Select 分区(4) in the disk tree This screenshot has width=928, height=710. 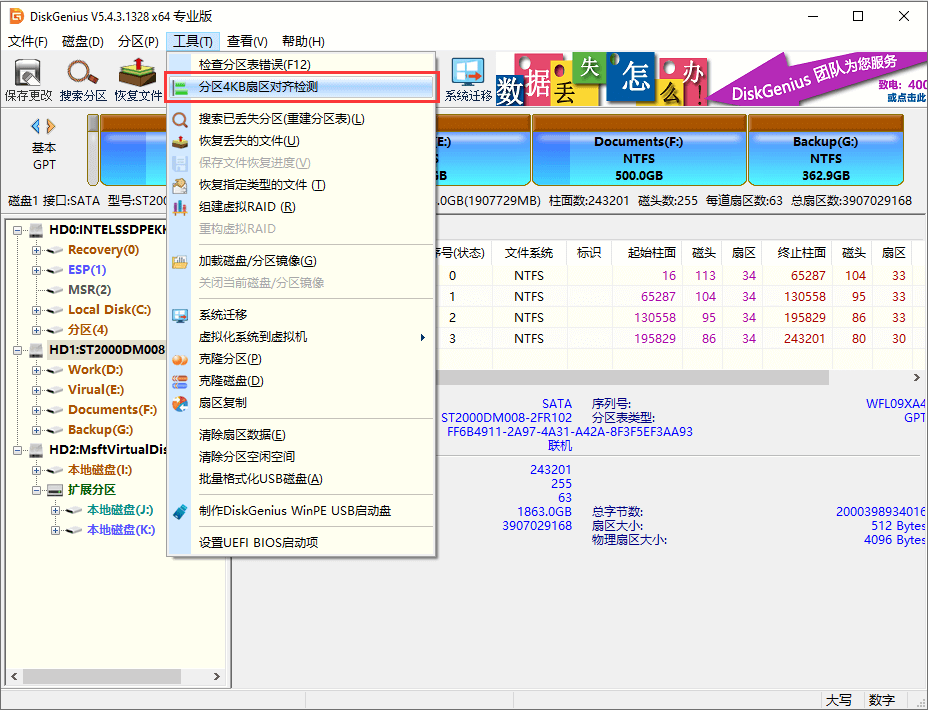tap(88, 330)
